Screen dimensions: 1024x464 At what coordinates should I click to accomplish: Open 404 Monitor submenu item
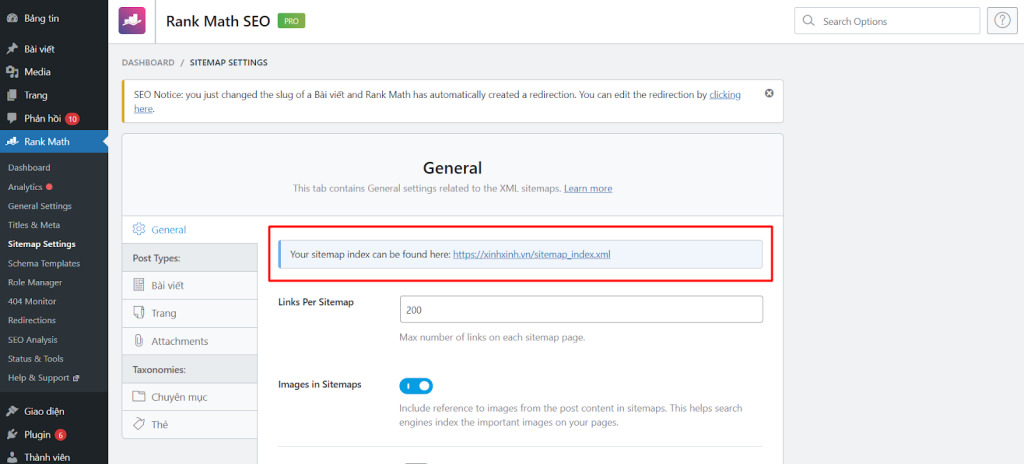click(32, 301)
